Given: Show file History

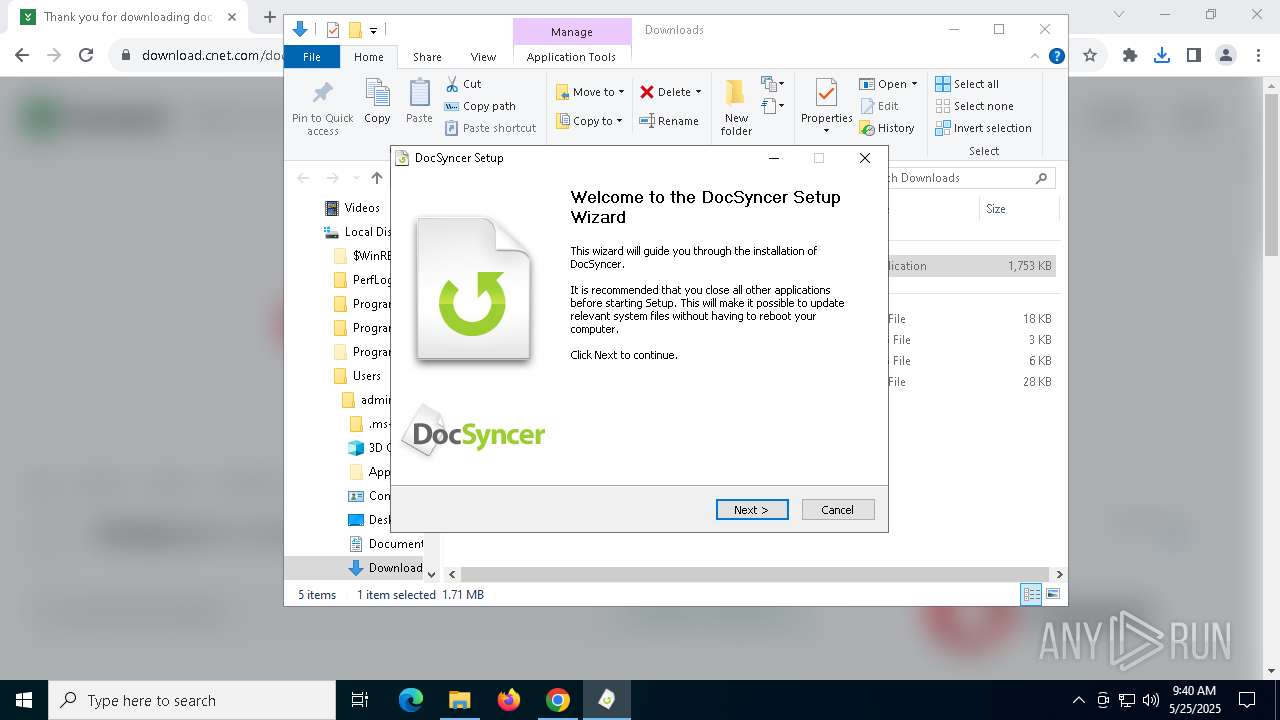Looking at the screenshot, I should [887, 128].
